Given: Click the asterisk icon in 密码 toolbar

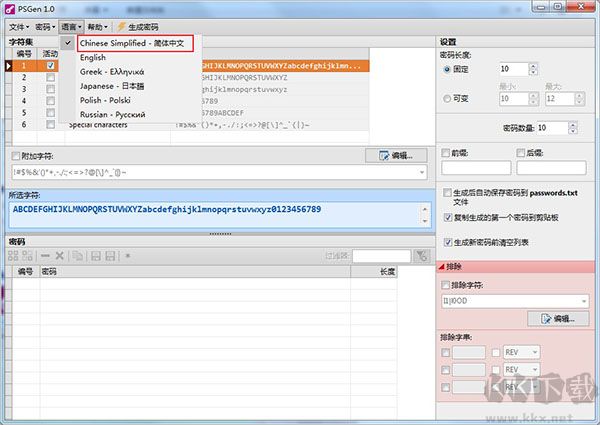Looking at the screenshot, I should 128,256.
